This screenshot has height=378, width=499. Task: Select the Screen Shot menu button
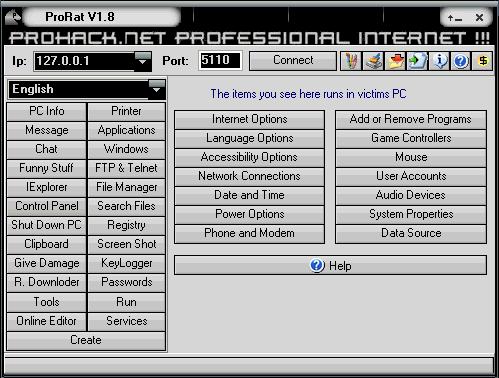click(127, 244)
